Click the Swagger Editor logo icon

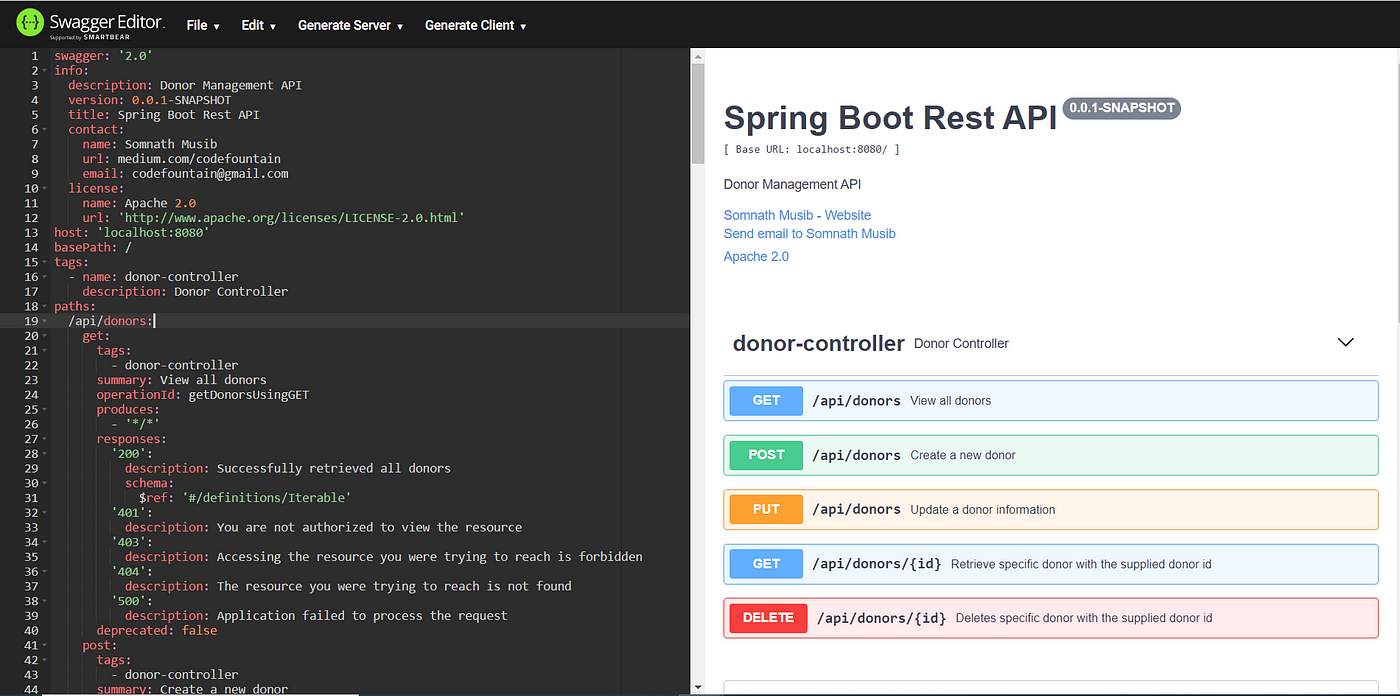pos(30,24)
